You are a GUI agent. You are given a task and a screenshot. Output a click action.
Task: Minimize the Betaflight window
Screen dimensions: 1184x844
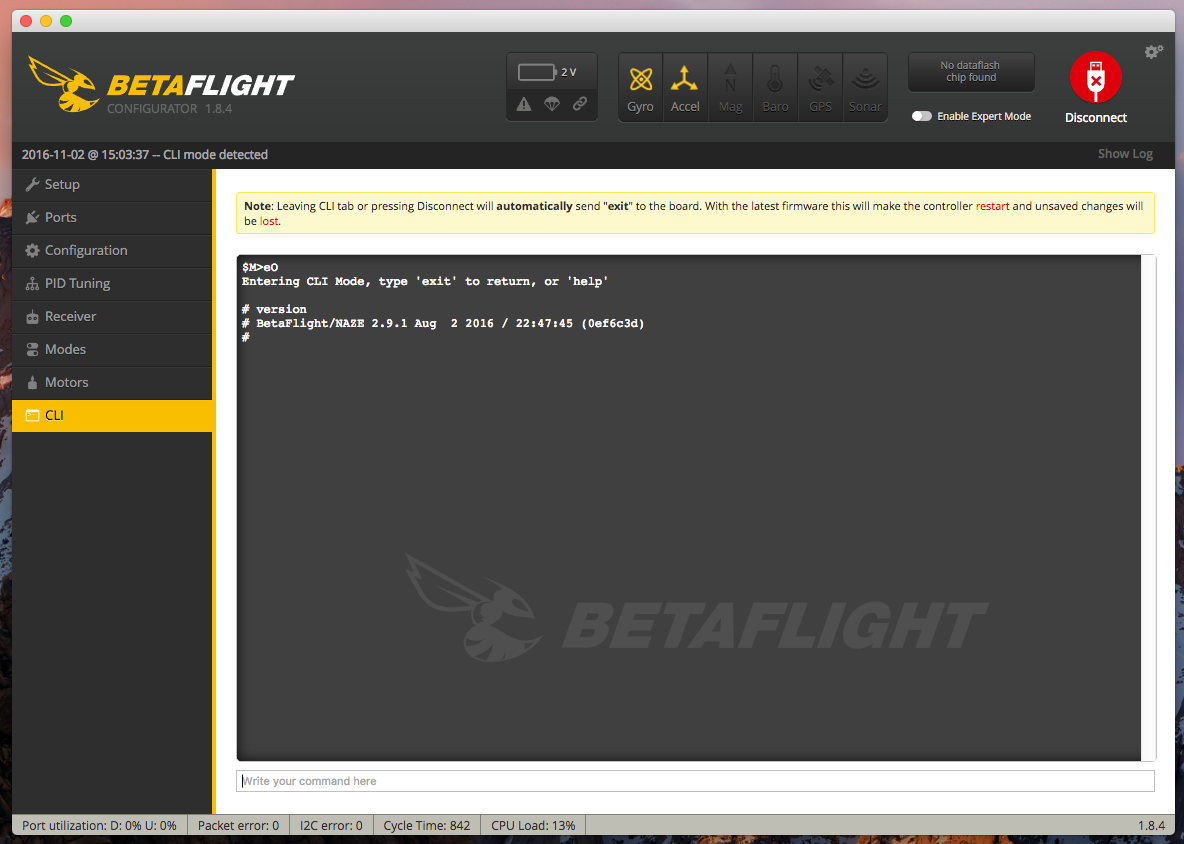[46, 21]
